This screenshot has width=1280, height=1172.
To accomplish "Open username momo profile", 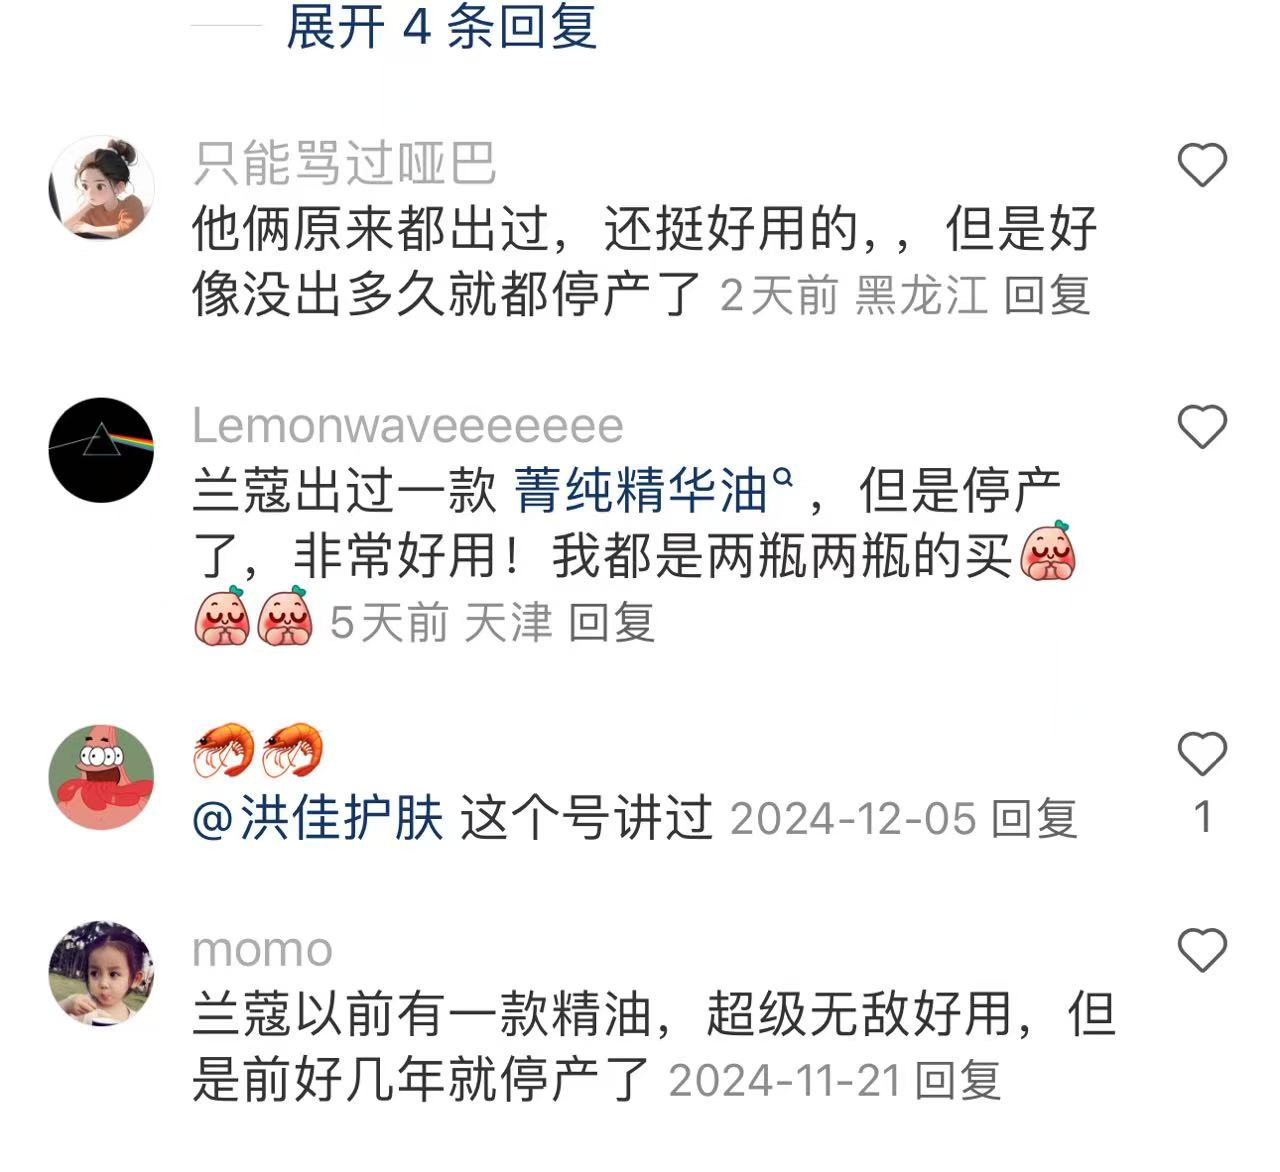I will coord(262,950).
